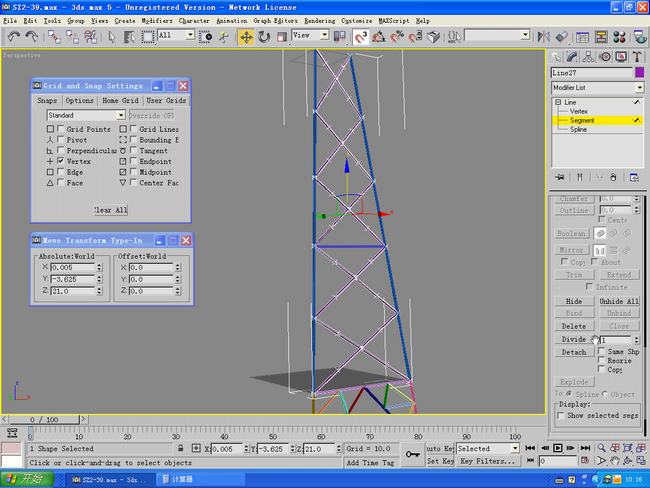
Task: Click the Quick Render teapot icon
Action: point(641,37)
